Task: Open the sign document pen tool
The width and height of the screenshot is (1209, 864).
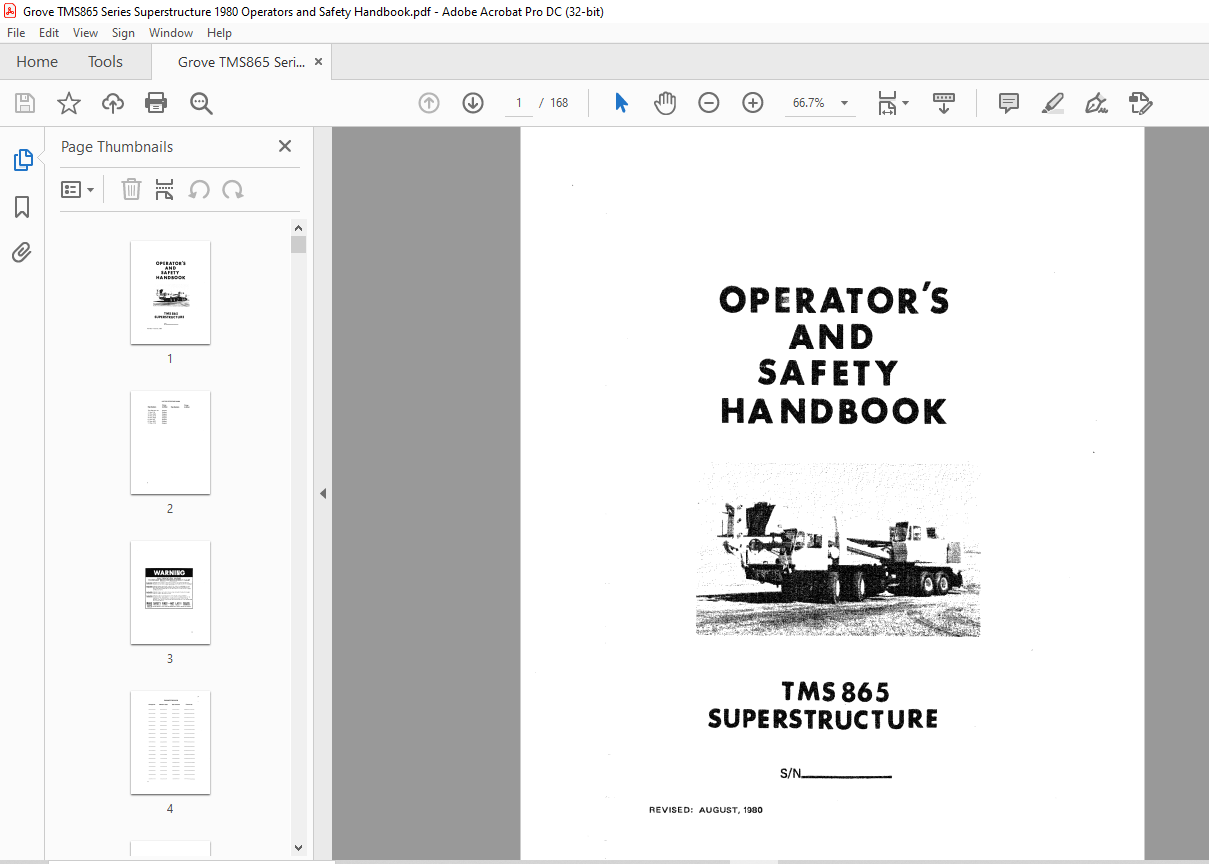Action: (1096, 103)
